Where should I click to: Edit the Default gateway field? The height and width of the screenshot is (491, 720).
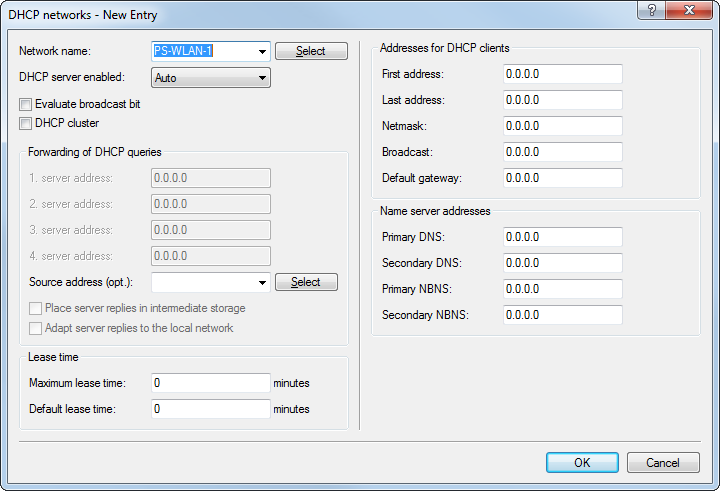(562, 178)
